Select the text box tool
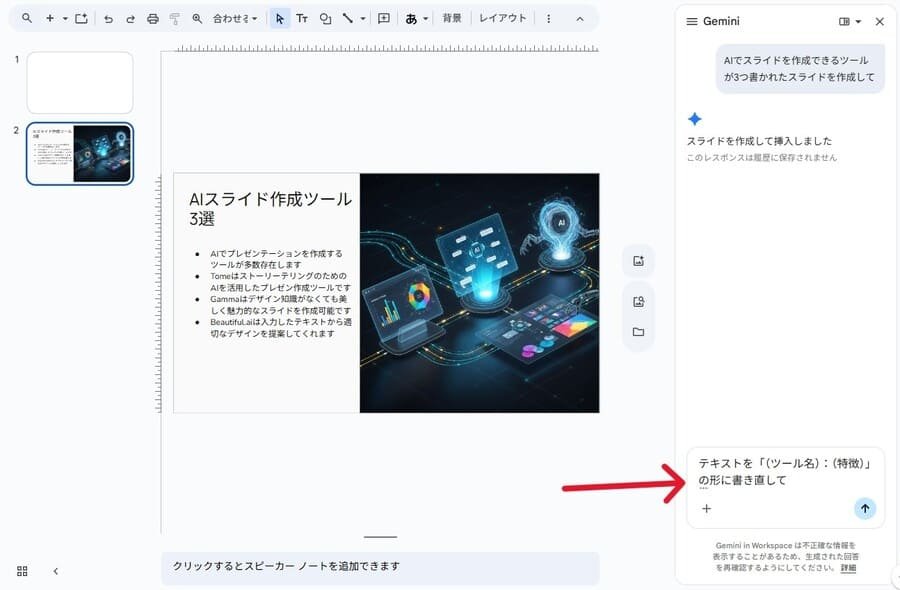The image size is (900, 590). 302,17
